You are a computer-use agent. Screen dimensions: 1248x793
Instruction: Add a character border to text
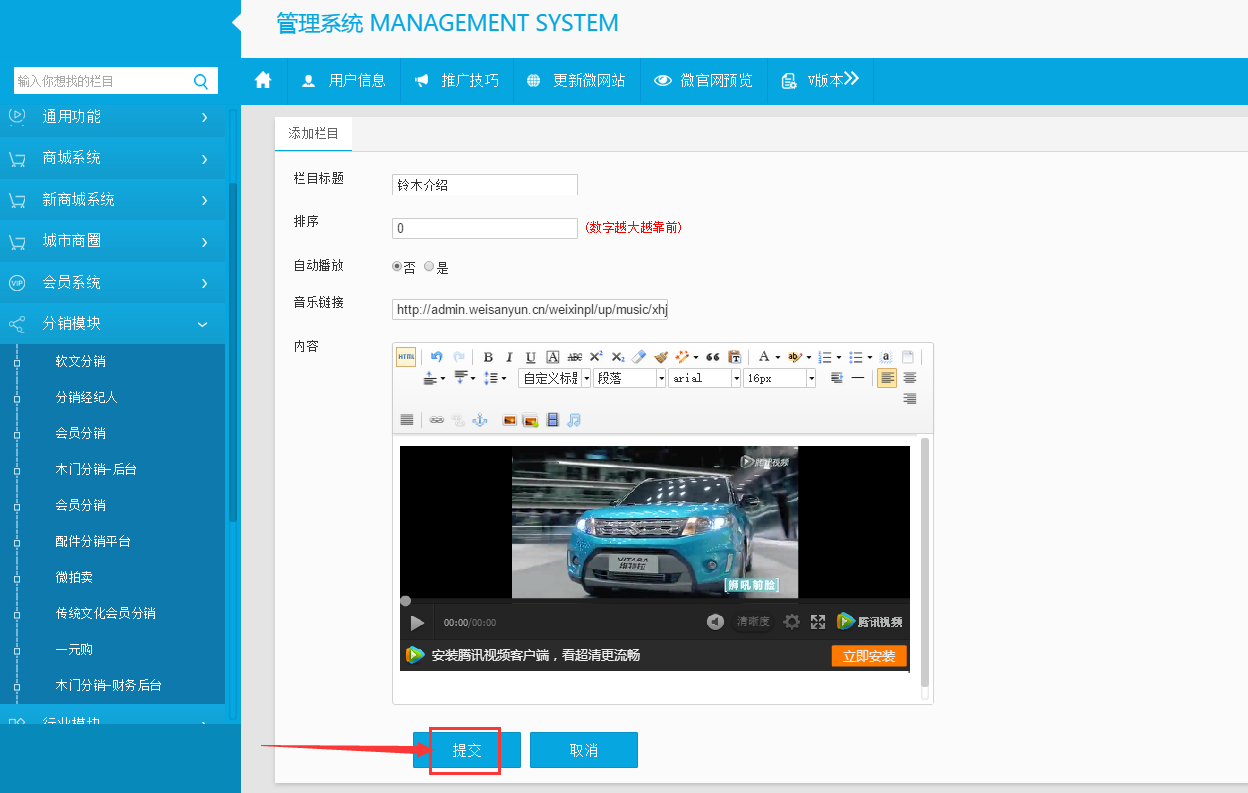(x=552, y=357)
